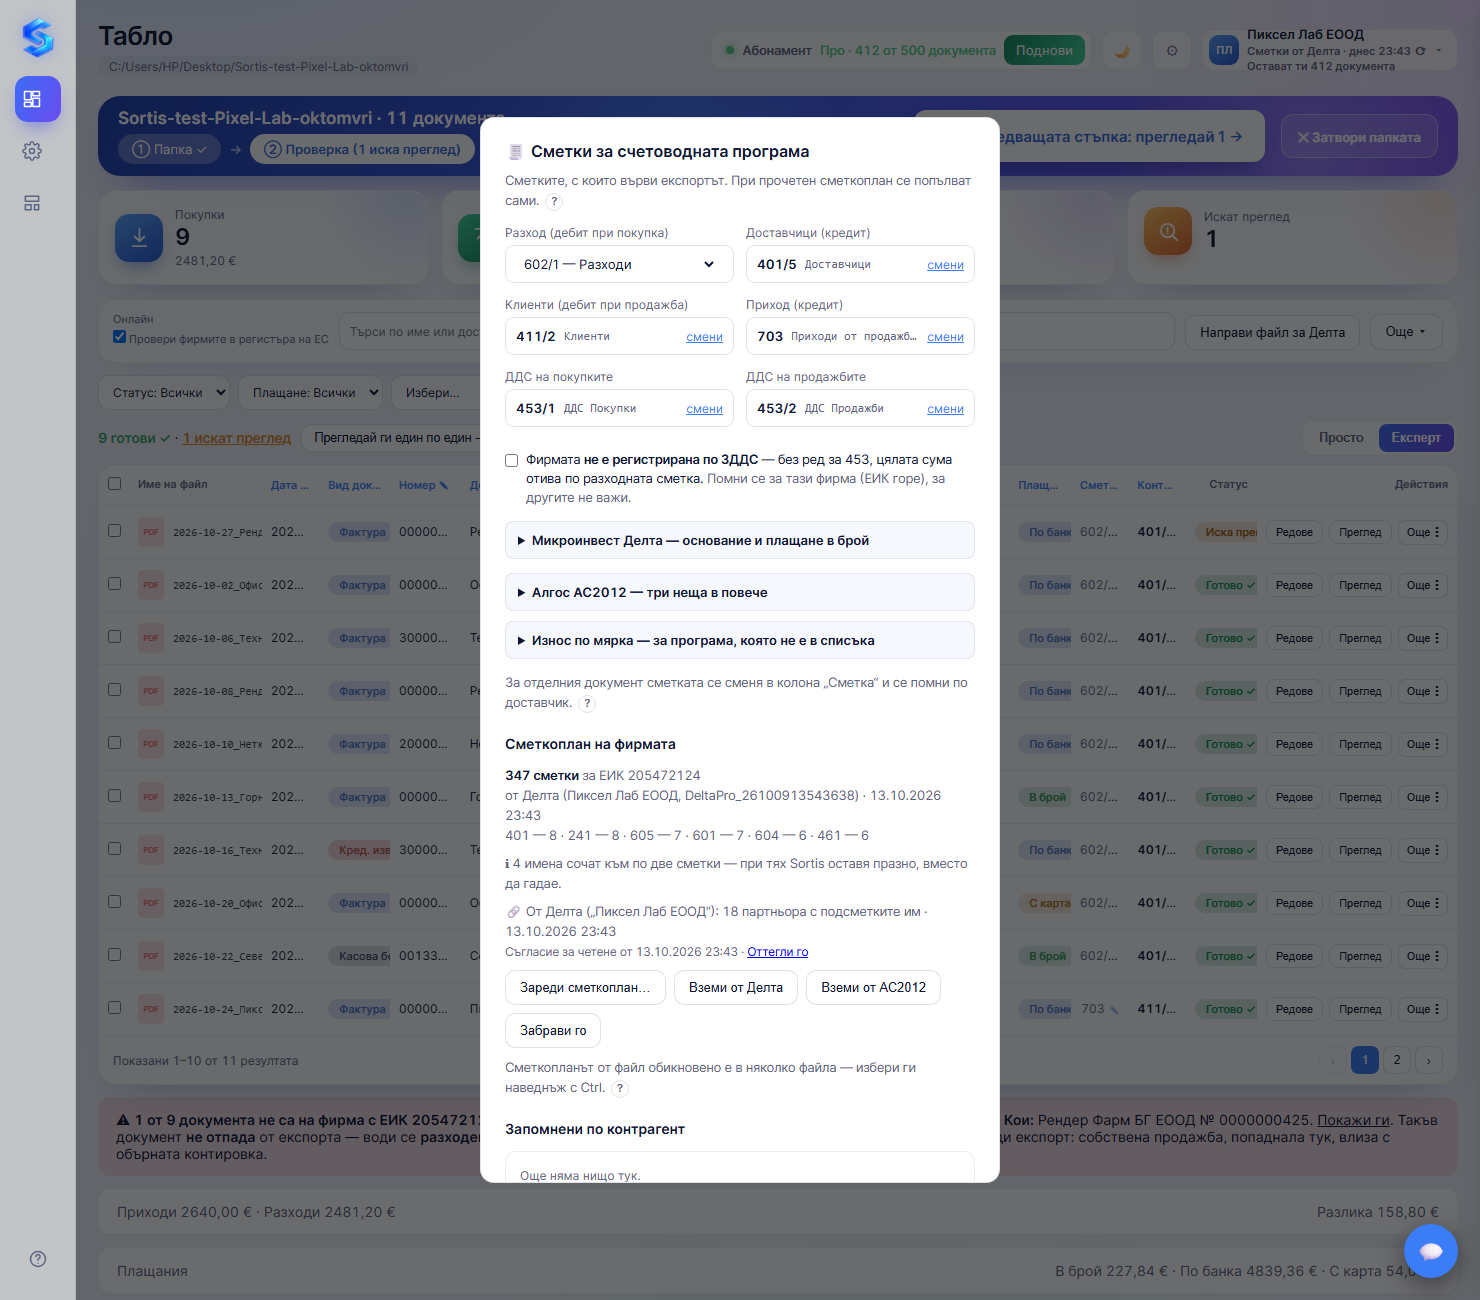Open the 'Статус: Всички' filter dropdown
Image resolution: width=1480 pixels, height=1300 pixels.
point(166,393)
